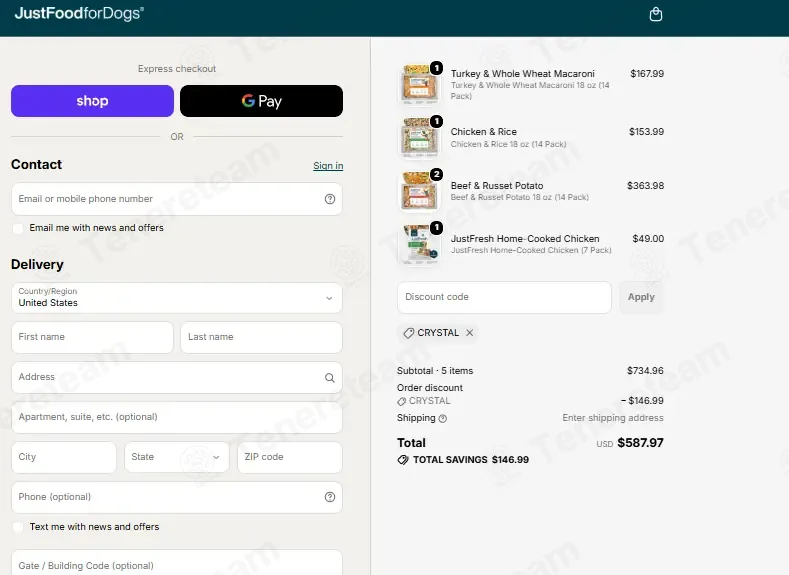789x575 pixels.
Task: Click help icon in email field
Action: 330,199
